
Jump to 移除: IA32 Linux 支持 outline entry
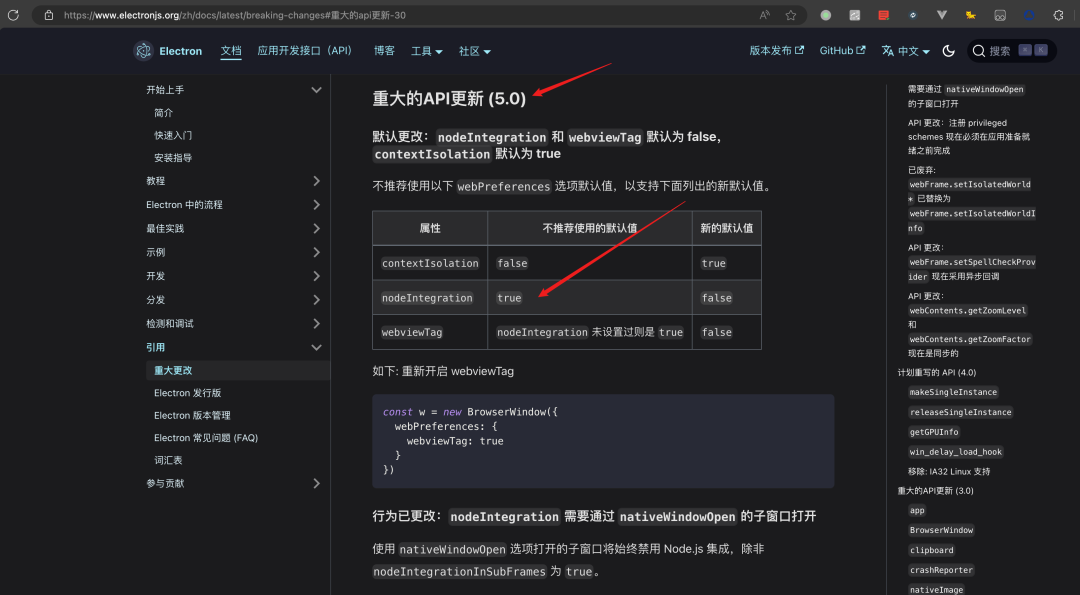[949, 472]
